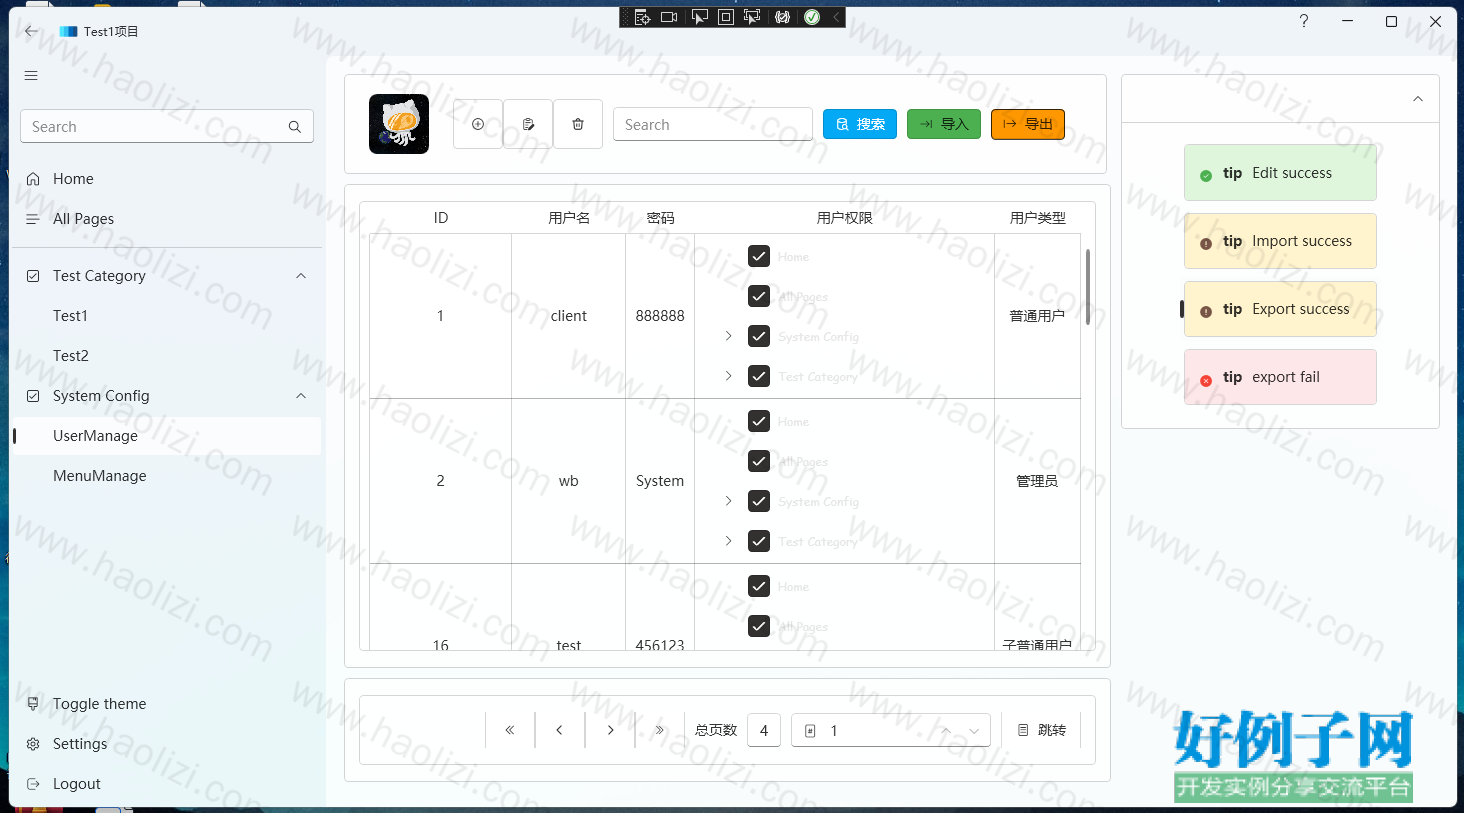The width and height of the screenshot is (1464, 813).
Task: Expand System Config node in client row
Action: click(x=728, y=336)
